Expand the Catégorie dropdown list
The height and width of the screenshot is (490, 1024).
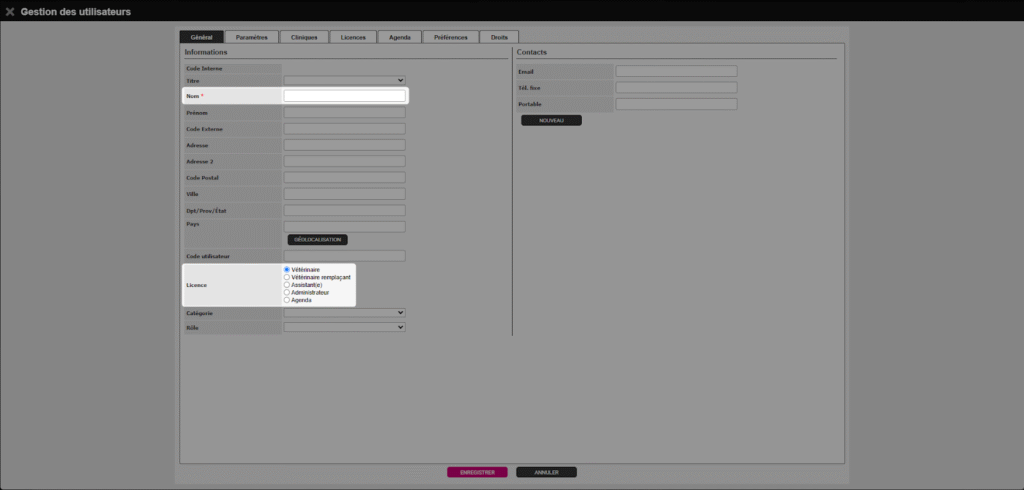[344, 313]
